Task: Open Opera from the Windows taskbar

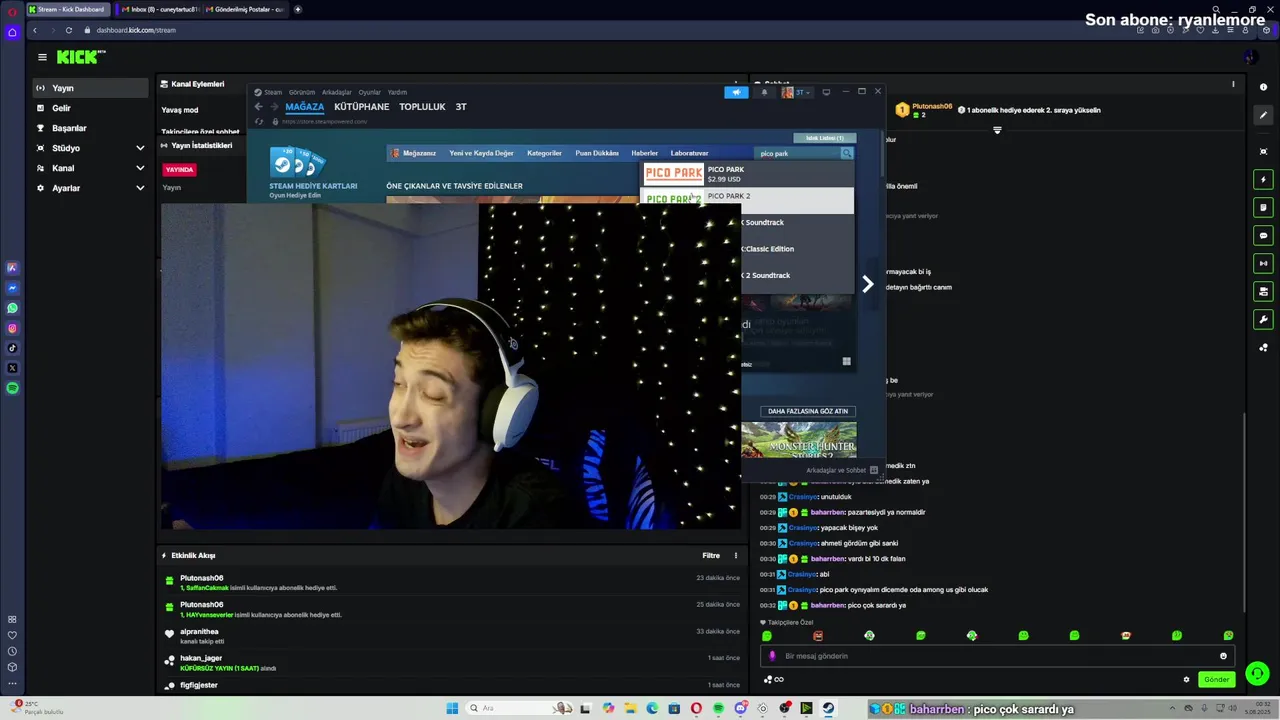Action: point(696,708)
